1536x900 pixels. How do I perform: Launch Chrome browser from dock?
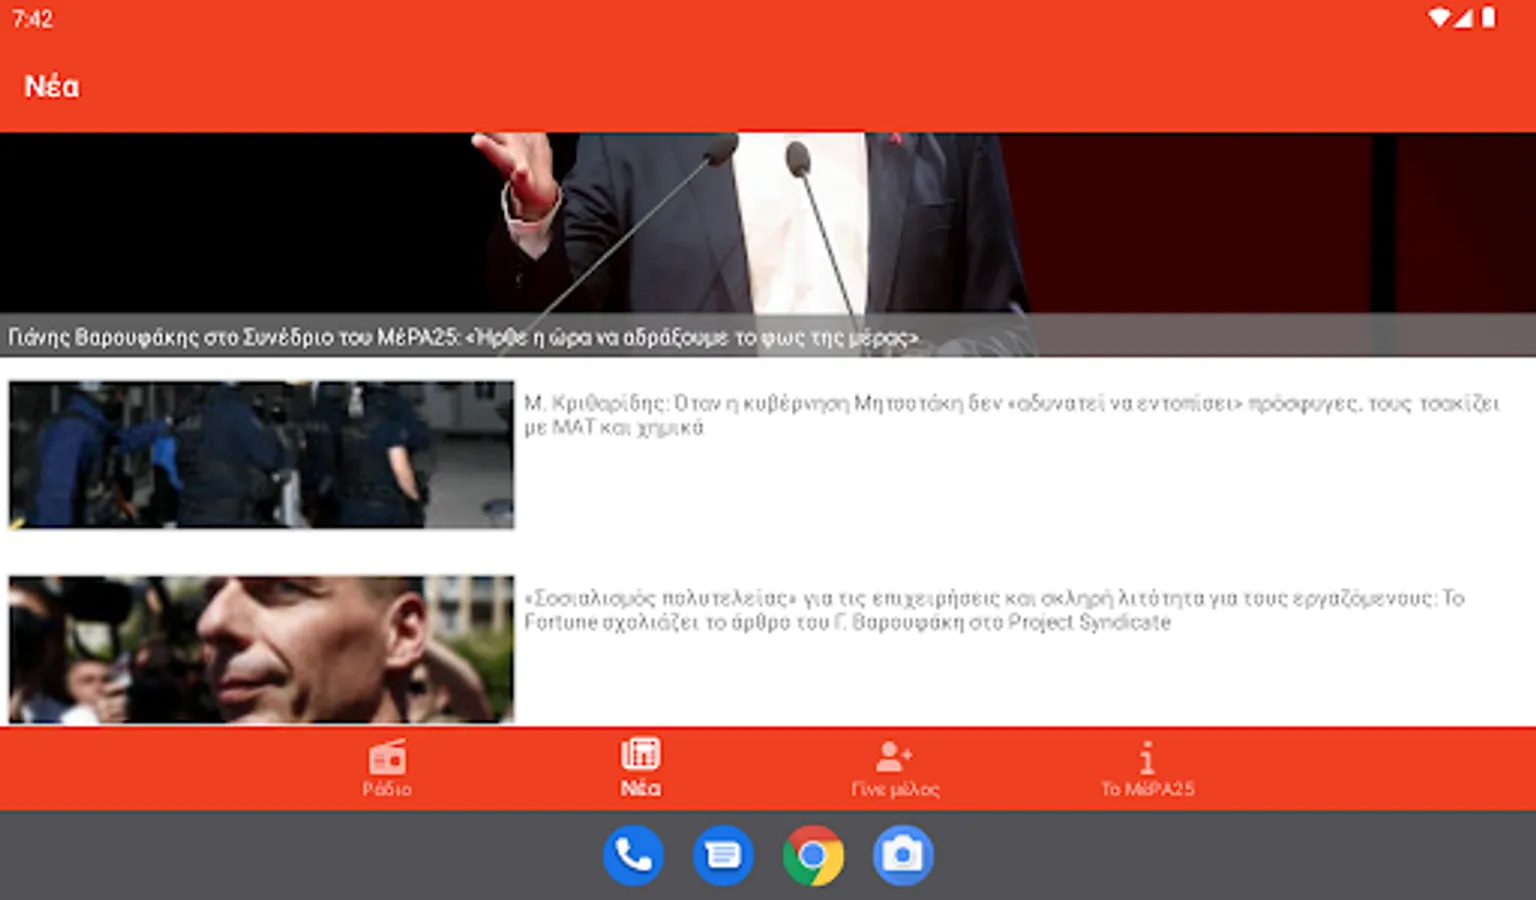click(x=813, y=856)
